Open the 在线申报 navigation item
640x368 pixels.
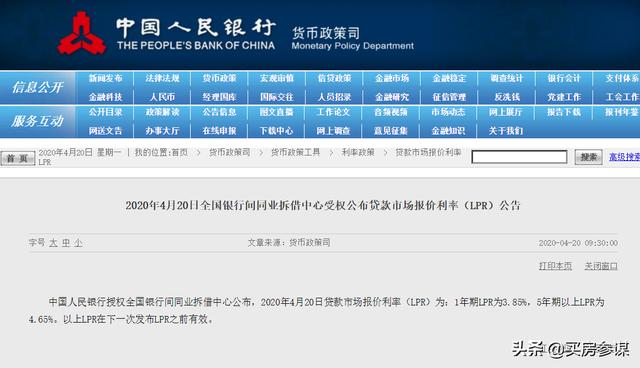click(x=220, y=131)
